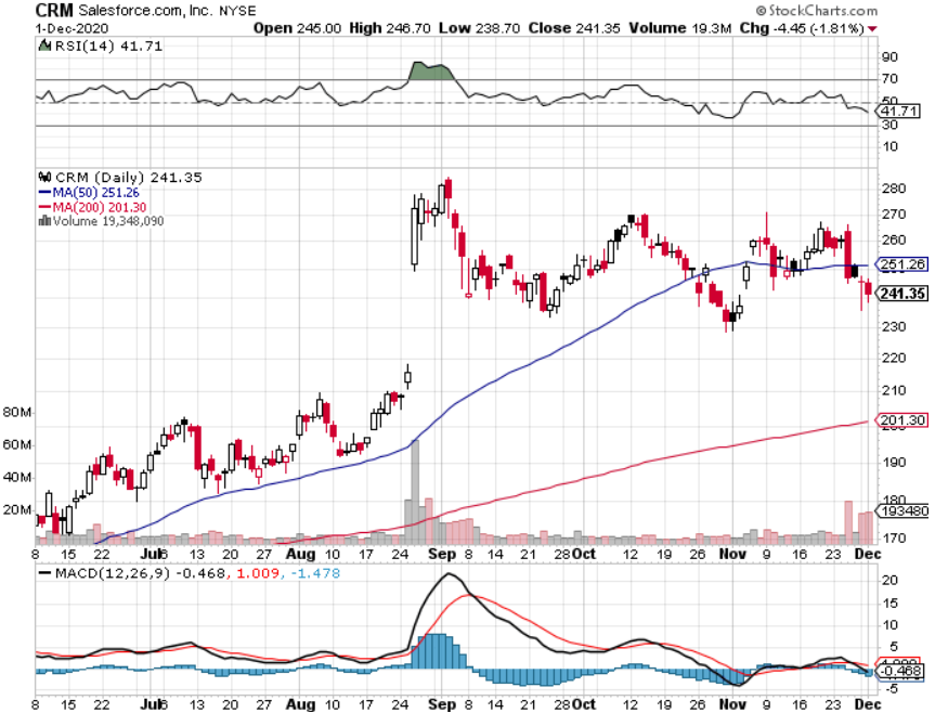Click the RSI(14) legend area icon
The width and height of the screenshot is (934, 712).
[43, 46]
